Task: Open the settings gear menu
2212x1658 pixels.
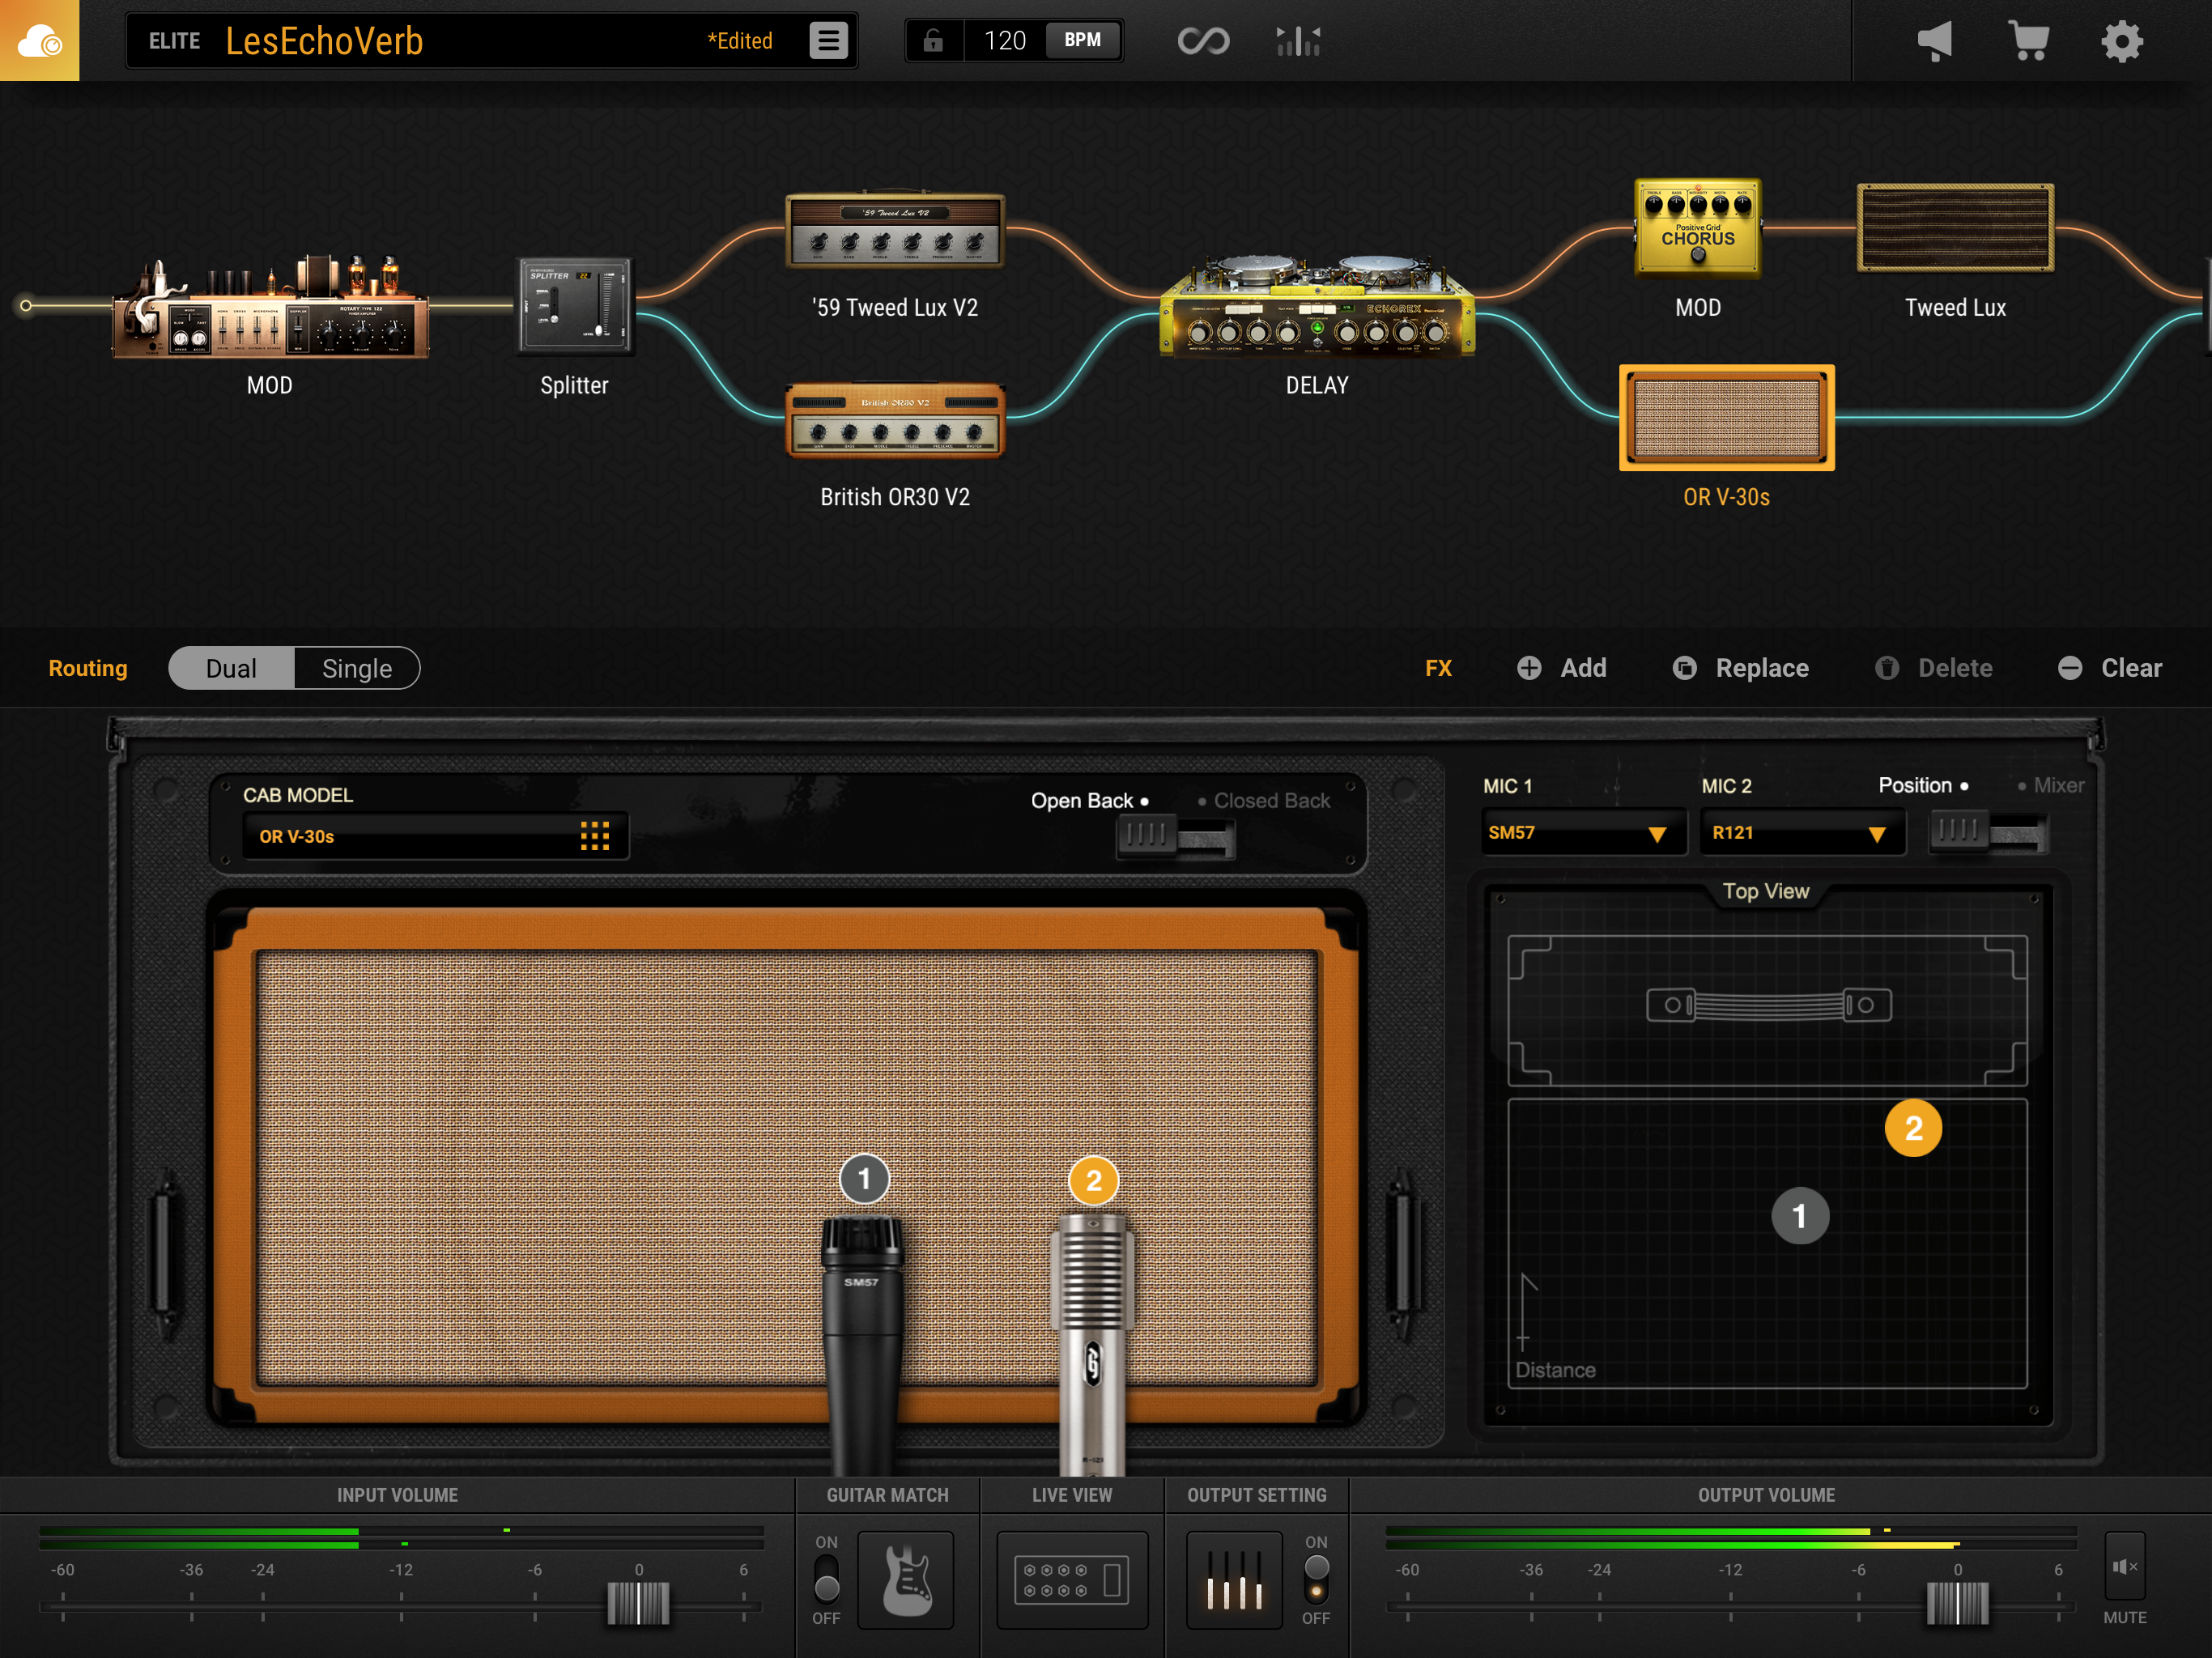Action: pyautogui.click(x=2122, y=40)
